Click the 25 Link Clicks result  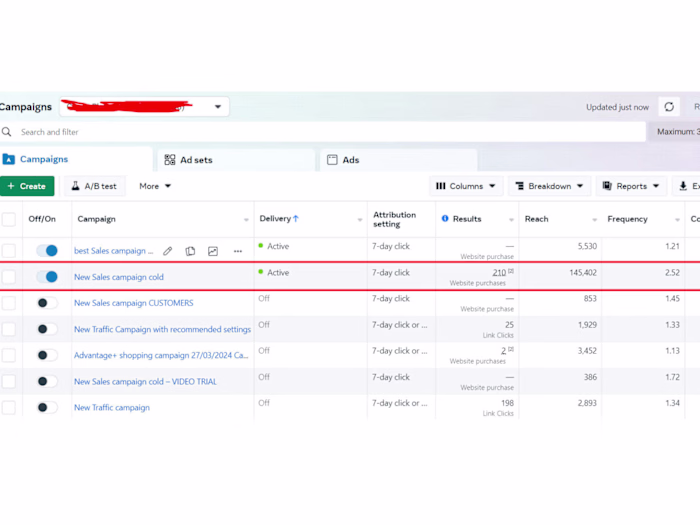[x=509, y=325]
